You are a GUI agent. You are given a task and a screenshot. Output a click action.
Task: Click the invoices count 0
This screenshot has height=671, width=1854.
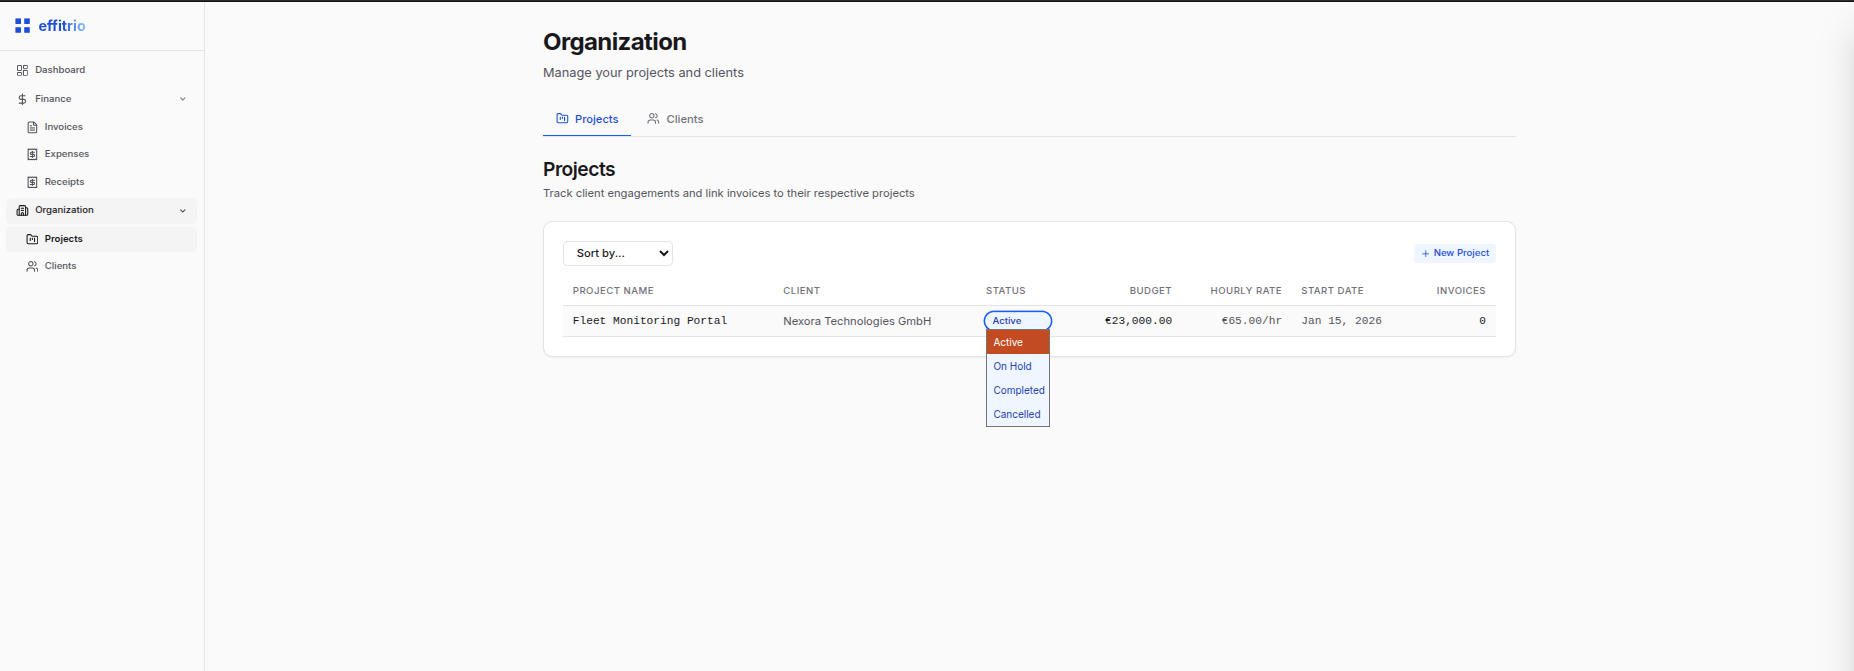click(1482, 321)
